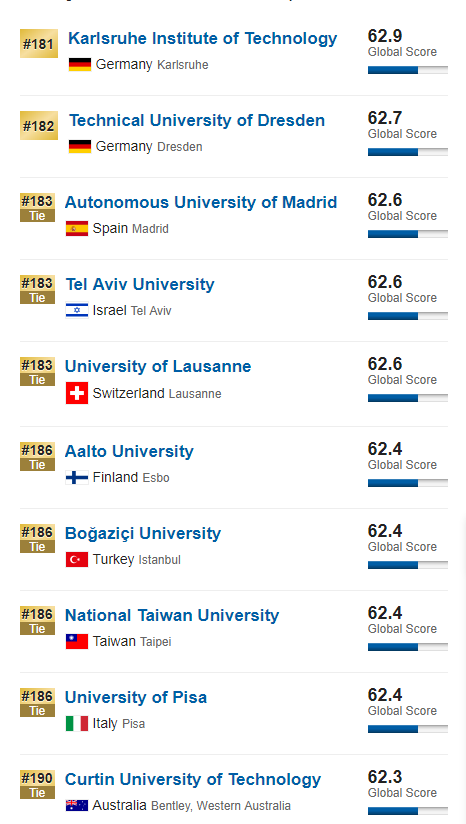Image resolution: width=466 pixels, height=824 pixels.
Task: Click the #181 rank badge
Action: point(39,44)
